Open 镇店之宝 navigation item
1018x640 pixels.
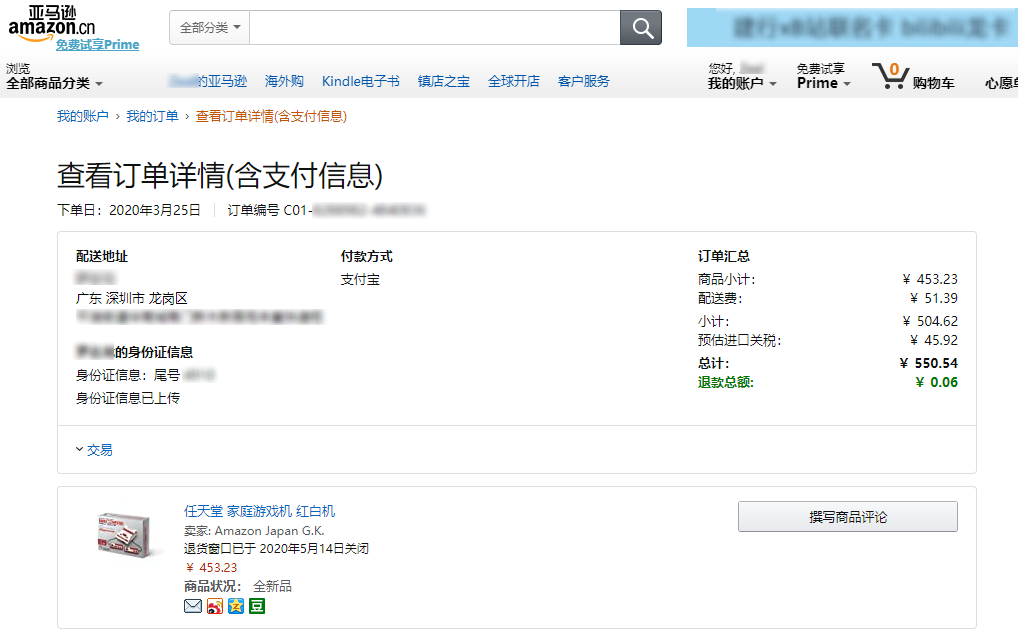tap(443, 81)
